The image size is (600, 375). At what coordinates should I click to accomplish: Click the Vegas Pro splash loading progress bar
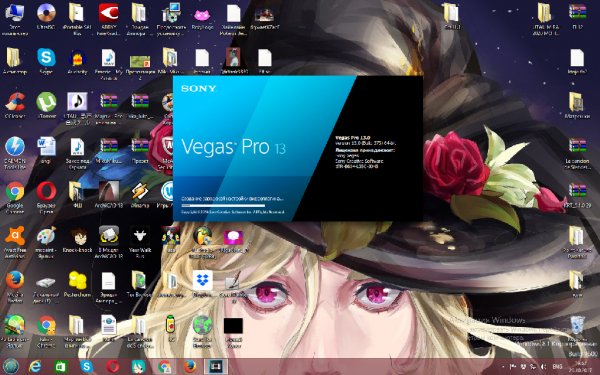pos(223,206)
